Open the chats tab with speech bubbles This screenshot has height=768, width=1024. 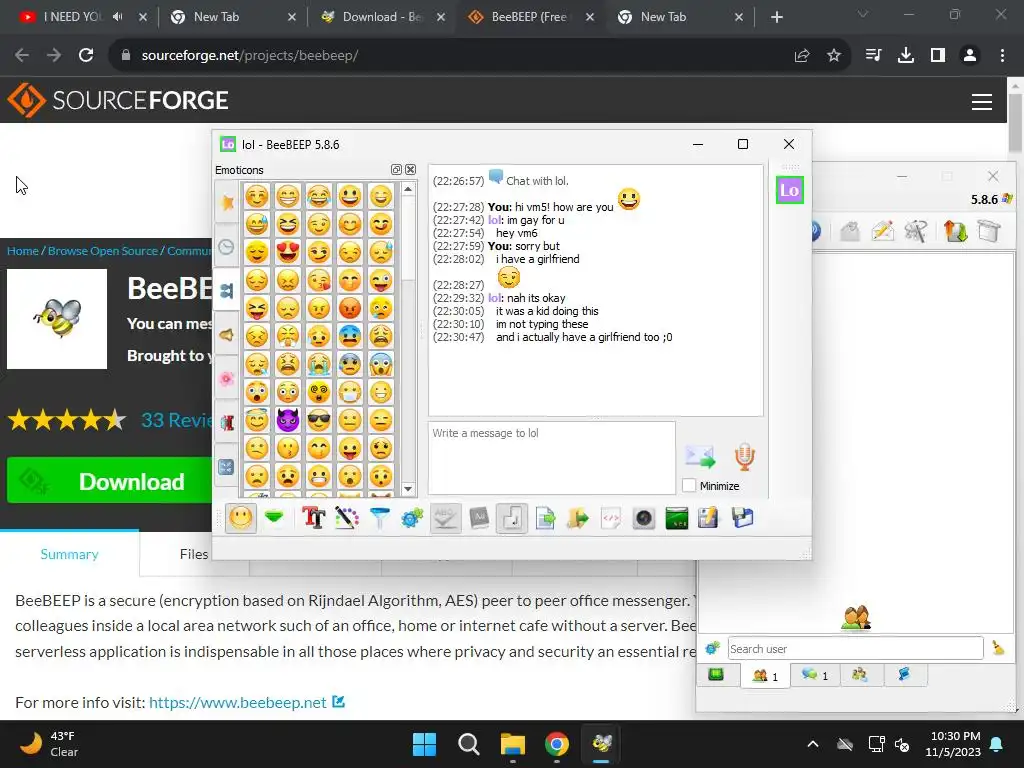815,675
